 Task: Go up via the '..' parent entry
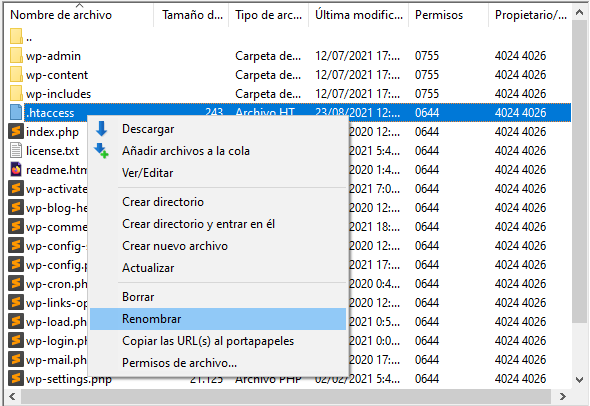coord(29,39)
